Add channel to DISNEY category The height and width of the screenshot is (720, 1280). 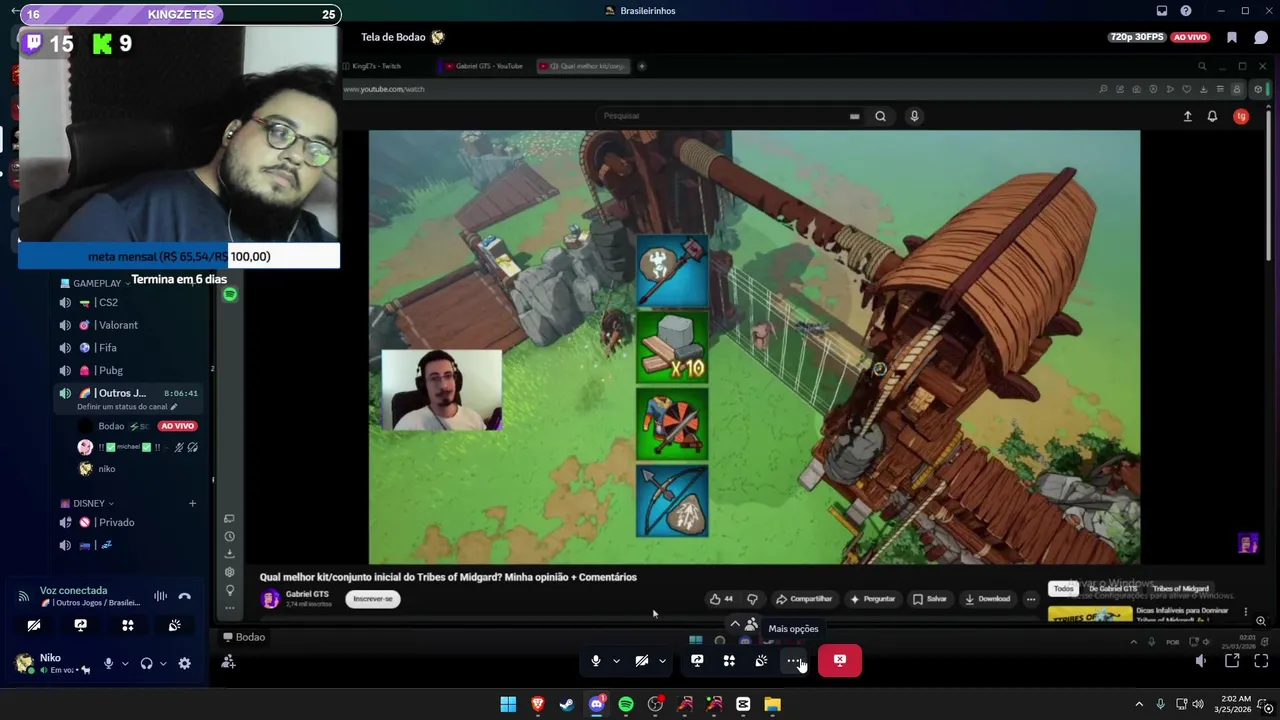pos(192,503)
